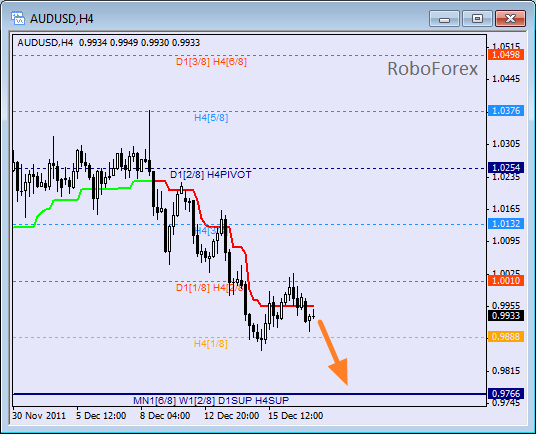The width and height of the screenshot is (536, 434).
Task: Select the dark blue 1.0254 price tag
Action: click(506, 168)
